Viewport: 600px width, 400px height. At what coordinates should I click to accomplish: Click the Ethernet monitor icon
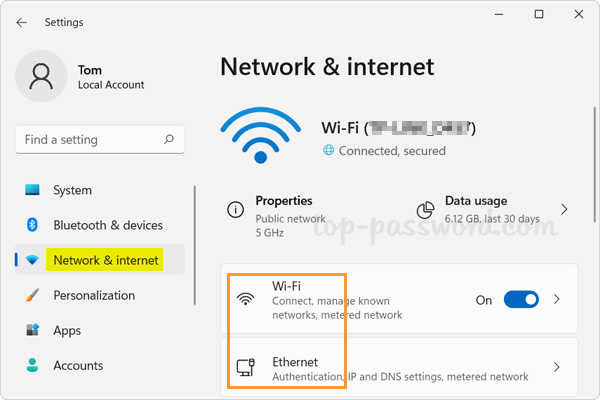(245, 368)
